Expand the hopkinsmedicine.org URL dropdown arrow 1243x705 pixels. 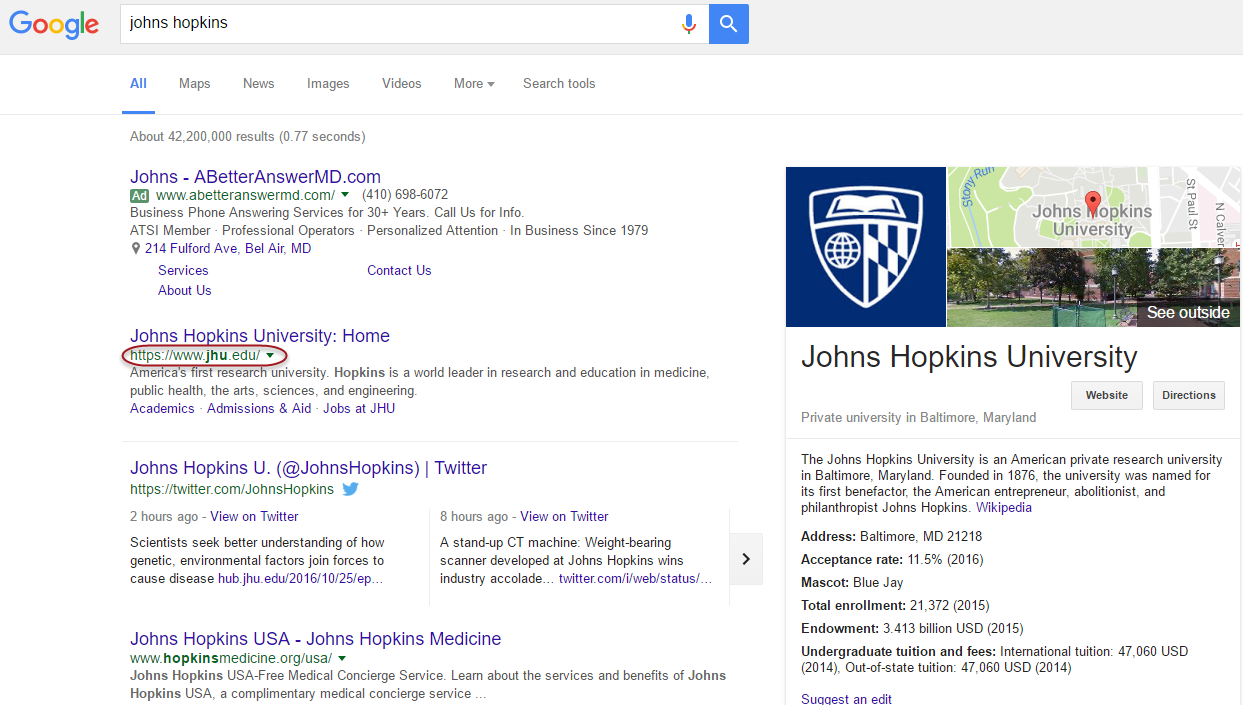[x=342, y=659]
